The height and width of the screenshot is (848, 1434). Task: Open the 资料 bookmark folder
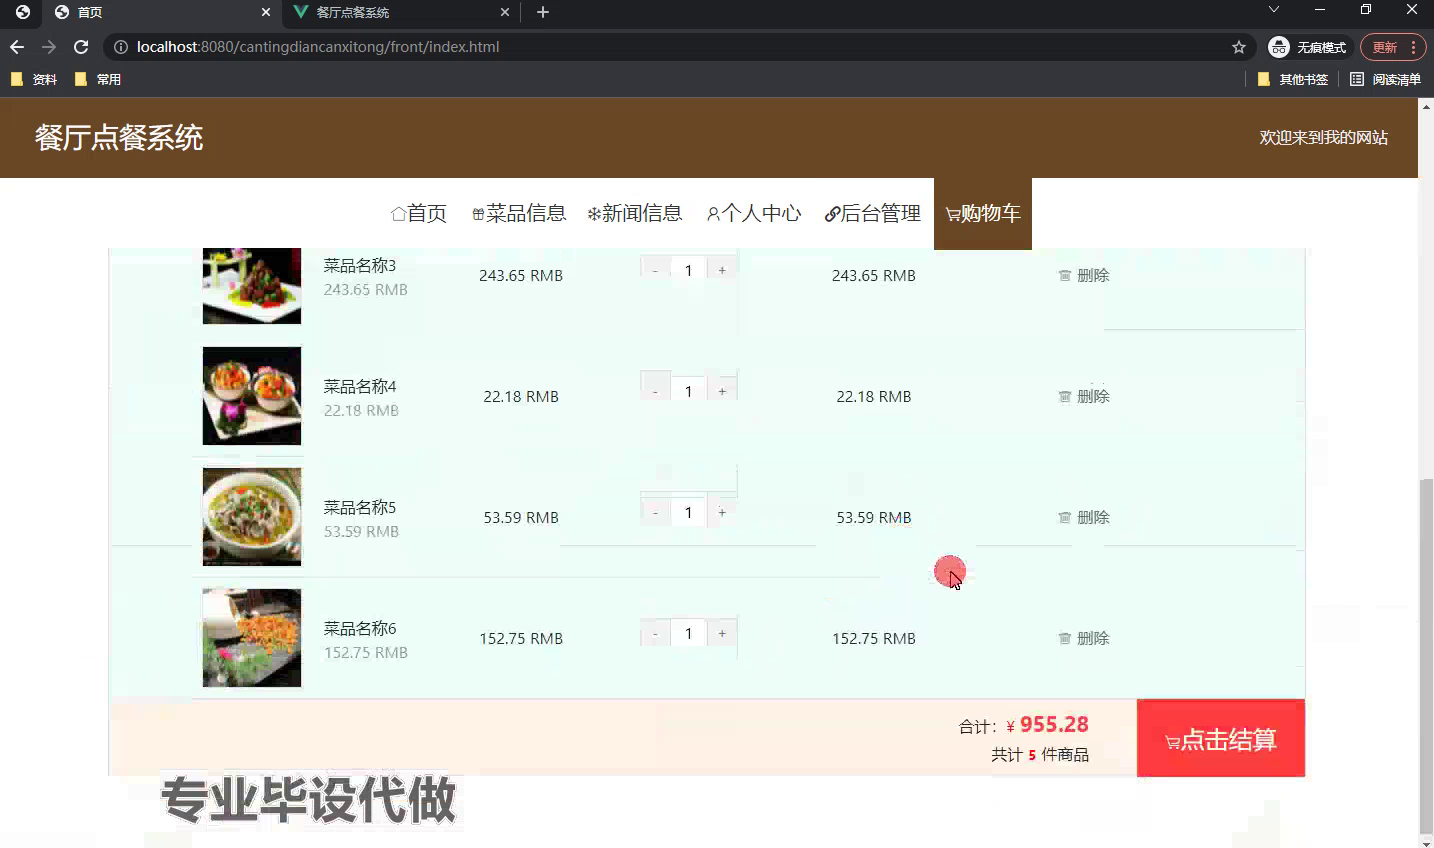pyautogui.click(x=34, y=79)
